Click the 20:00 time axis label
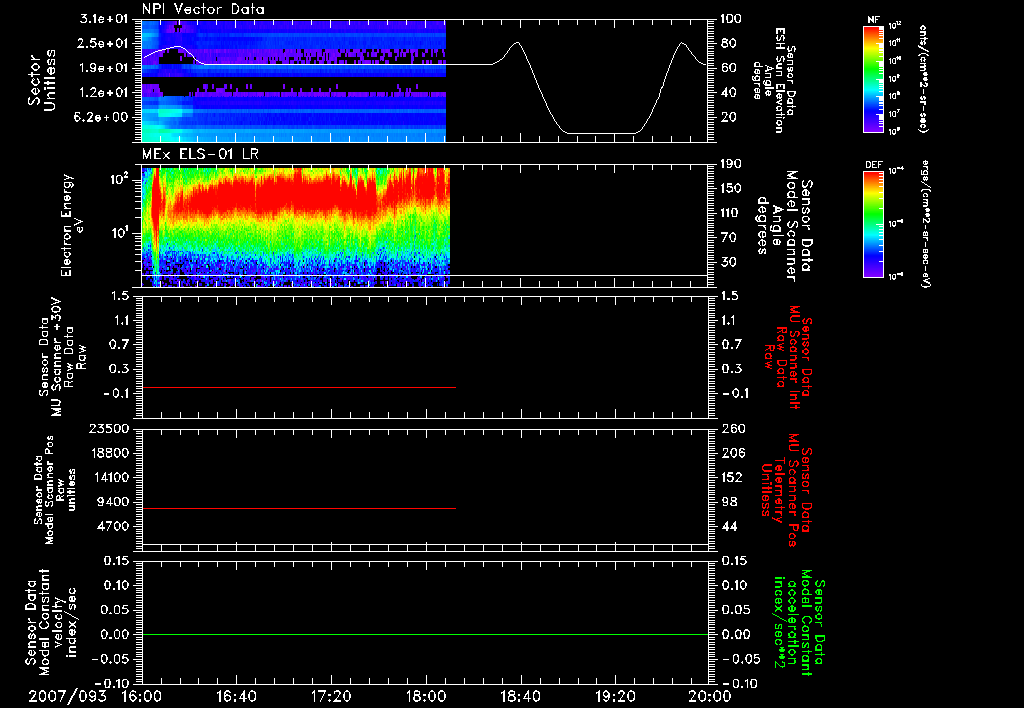 coord(710,696)
